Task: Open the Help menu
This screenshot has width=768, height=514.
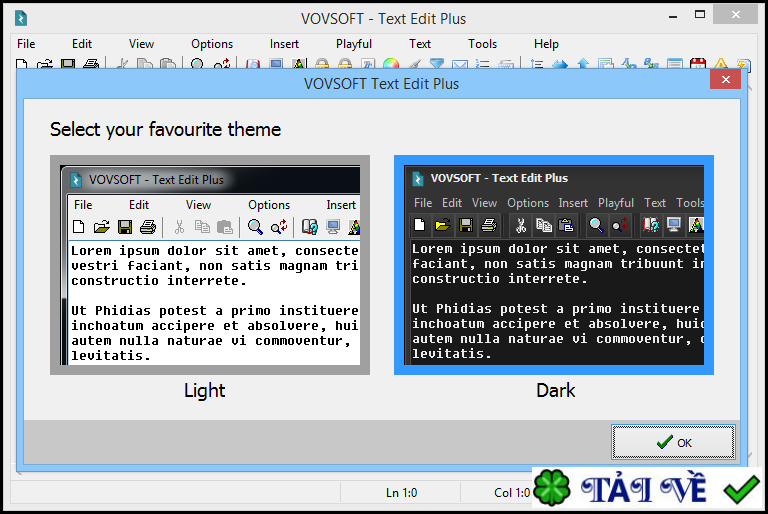Action: pyautogui.click(x=546, y=44)
